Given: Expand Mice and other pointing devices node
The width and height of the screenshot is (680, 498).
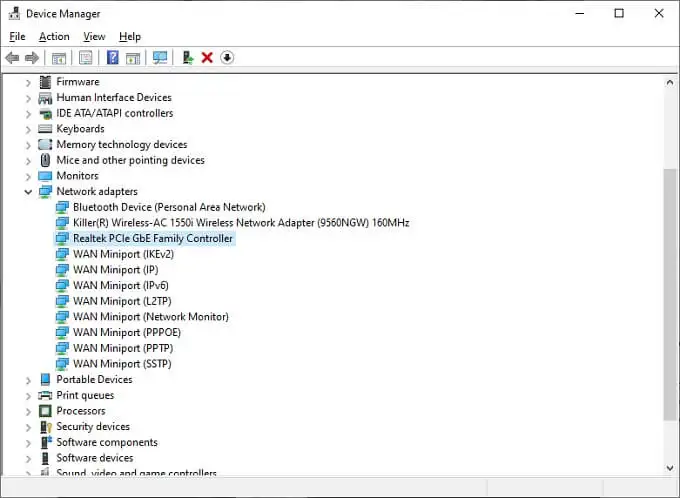Looking at the screenshot, I should click(28, 161).
